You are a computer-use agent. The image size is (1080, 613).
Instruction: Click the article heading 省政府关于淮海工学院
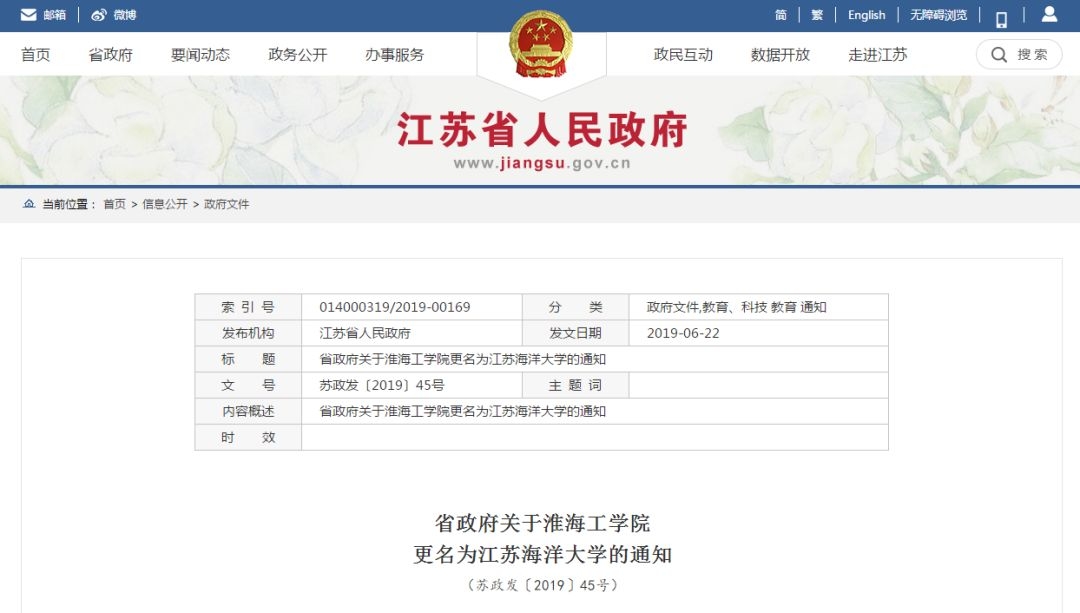[x=542, y=523]
